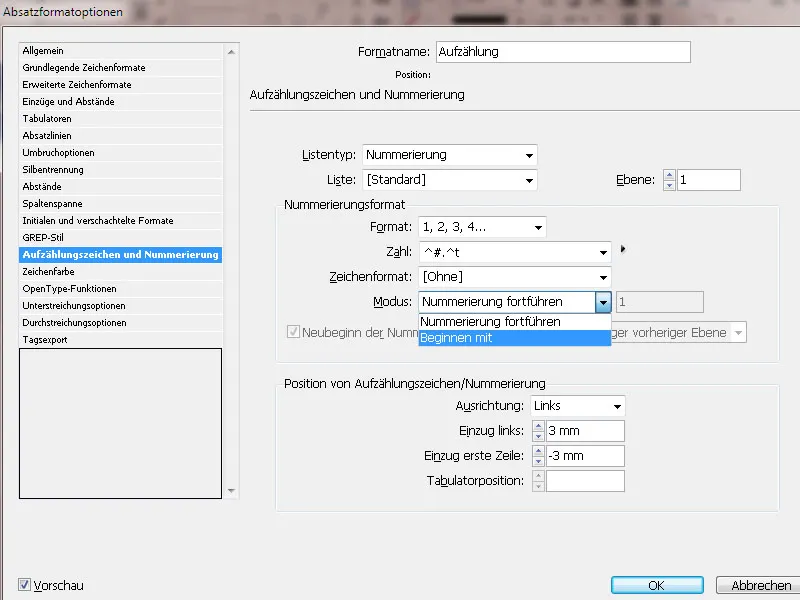Click the Einzug links field 3 mm
The width and height of the screenshot is (800, 600).
point(585,431)
